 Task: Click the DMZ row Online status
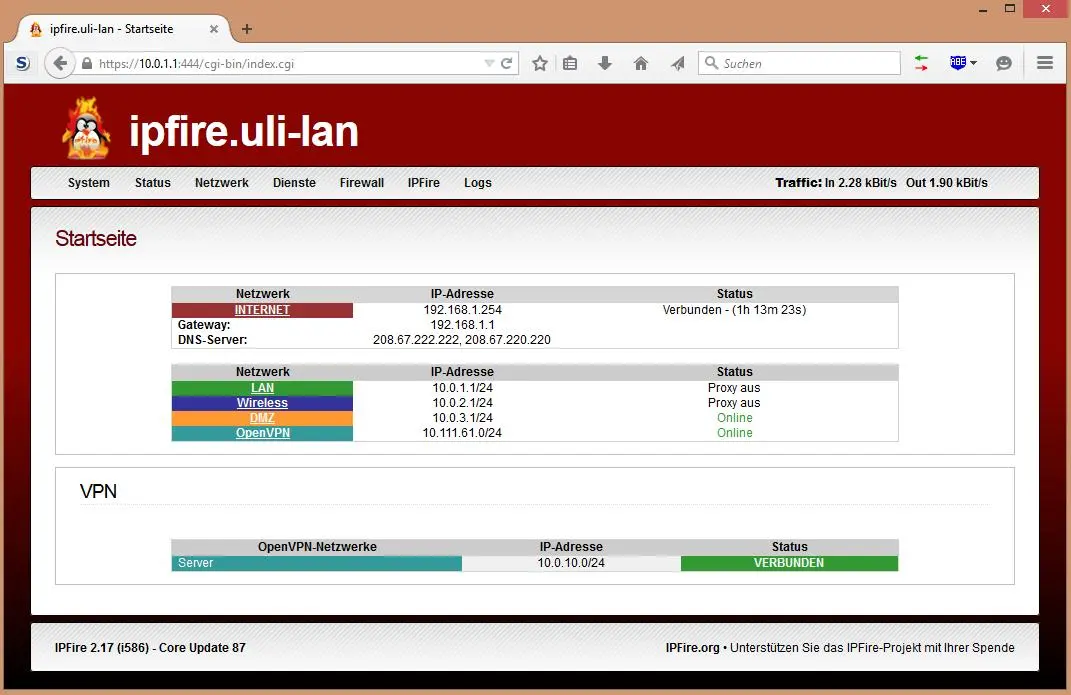pyautogui.click(x=735, y=418)
